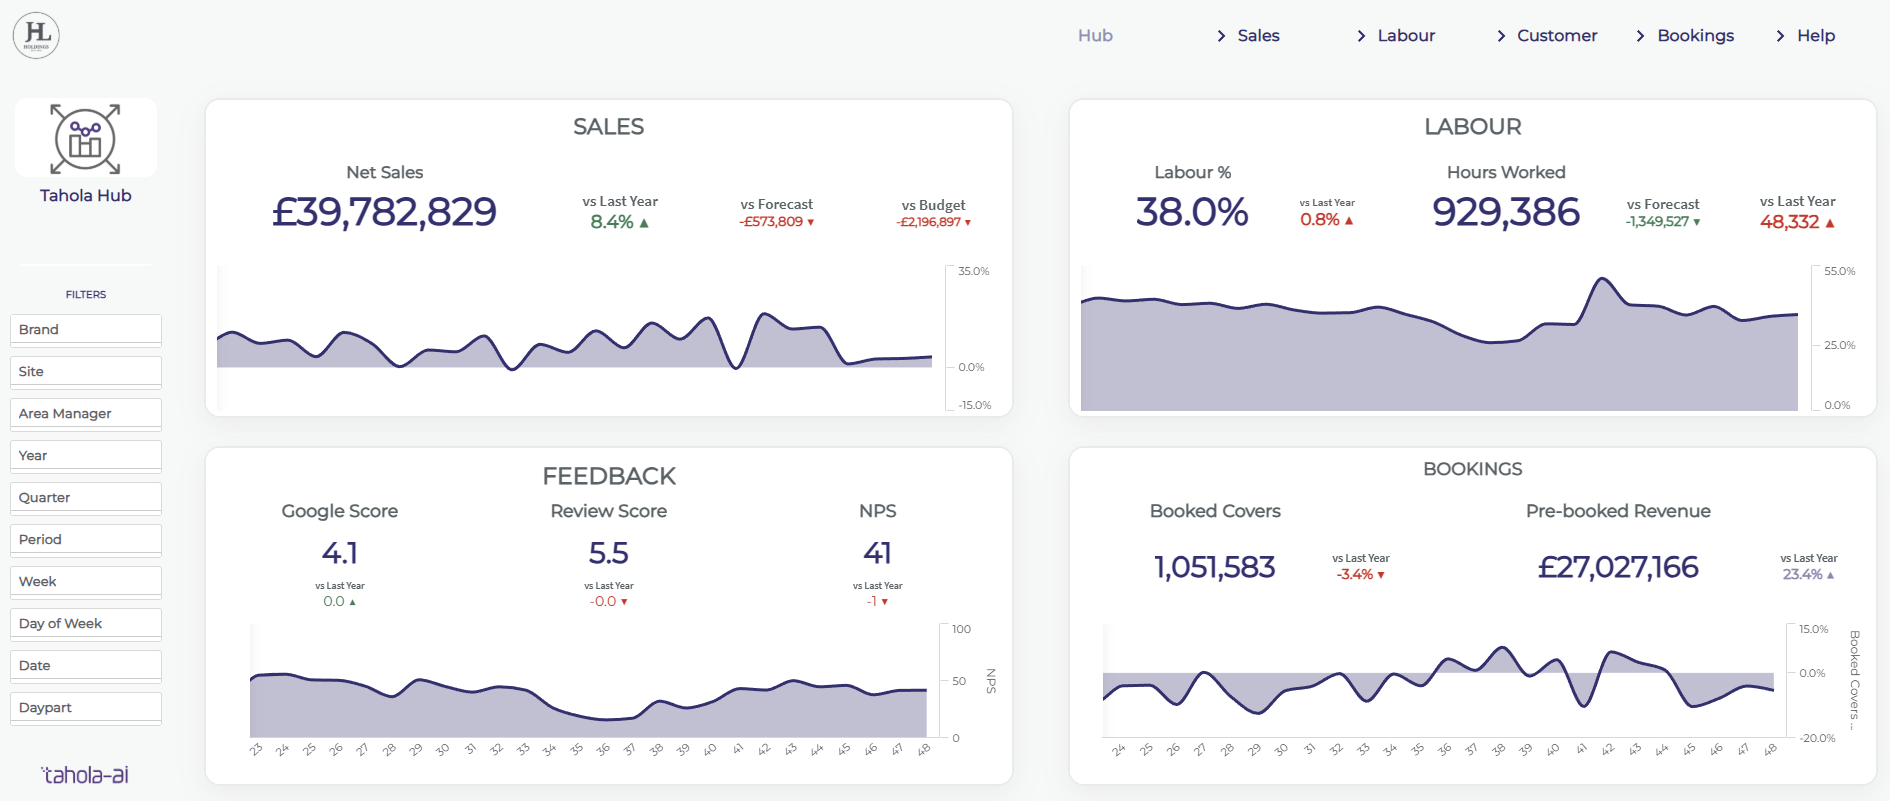The height and width of the screenshot is (801, 1890).
Task: Click the tahola-ai logo at bottom left
Action: [85, 775]
